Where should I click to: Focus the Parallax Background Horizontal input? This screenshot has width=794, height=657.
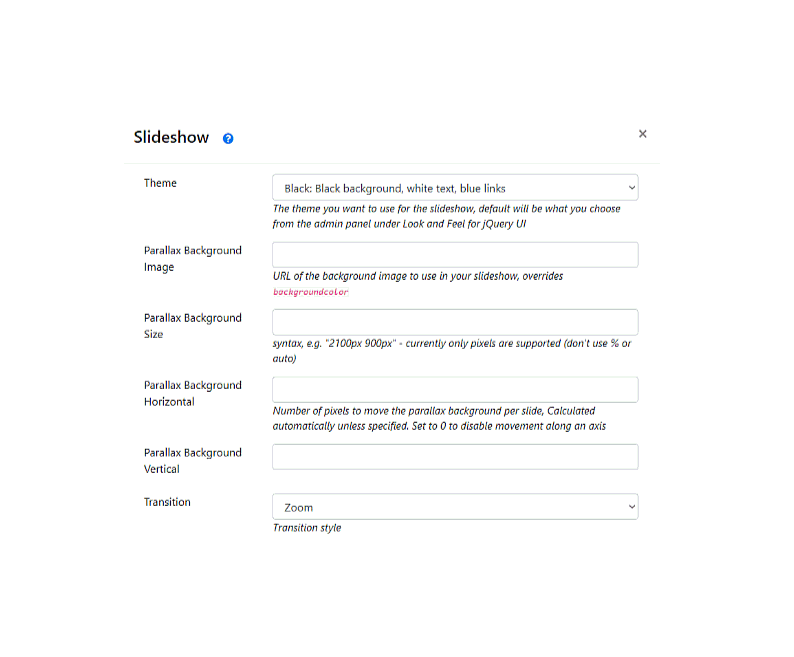click(x=455, y=390)
